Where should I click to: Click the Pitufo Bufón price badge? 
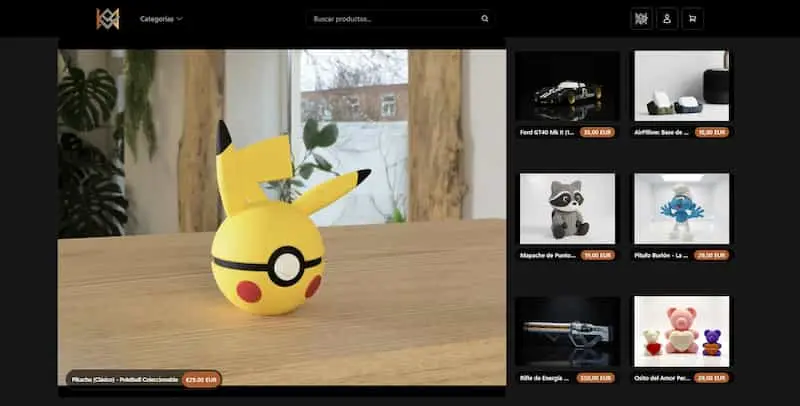coord(711,256)
